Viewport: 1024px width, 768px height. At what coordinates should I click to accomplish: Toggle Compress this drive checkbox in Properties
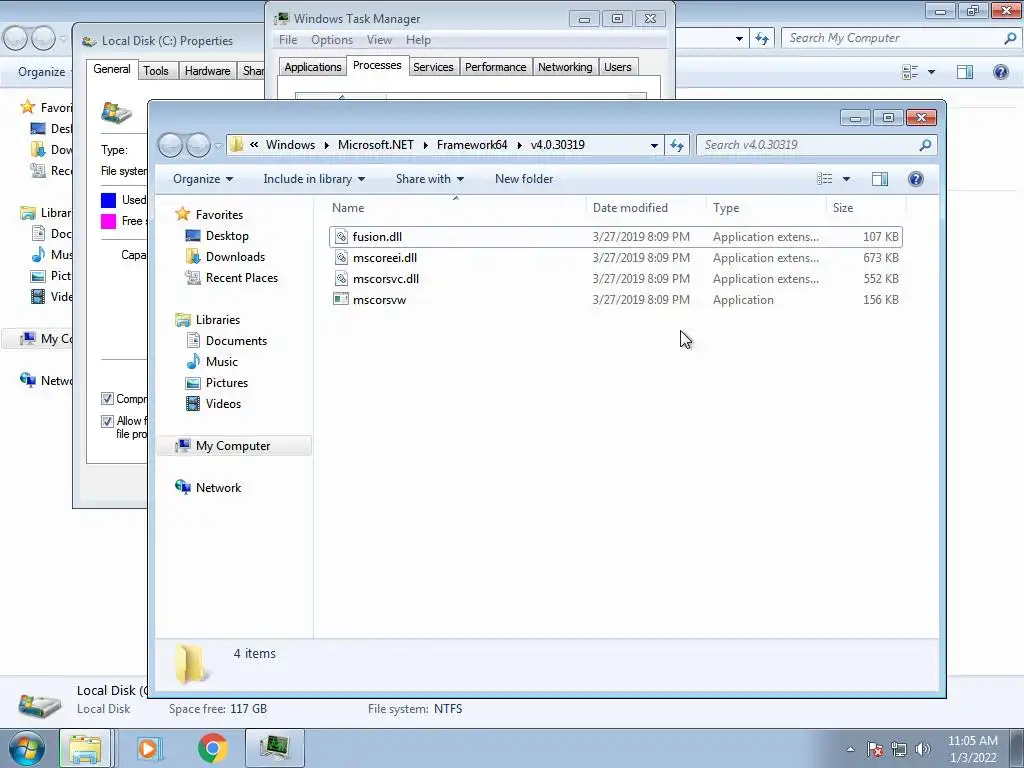(x=107, y=399)
